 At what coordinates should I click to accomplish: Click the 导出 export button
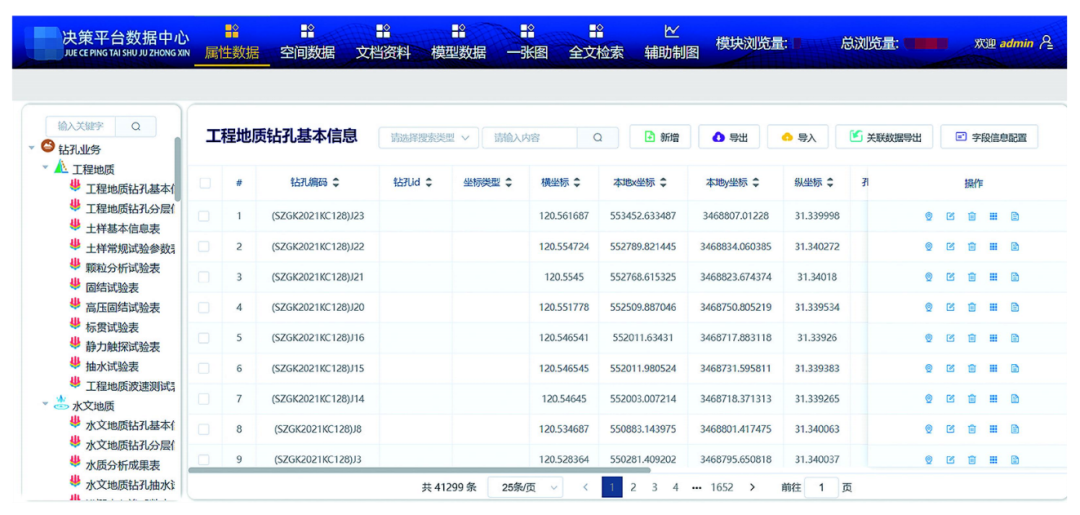pyautogui.click(x=729, y=137)
